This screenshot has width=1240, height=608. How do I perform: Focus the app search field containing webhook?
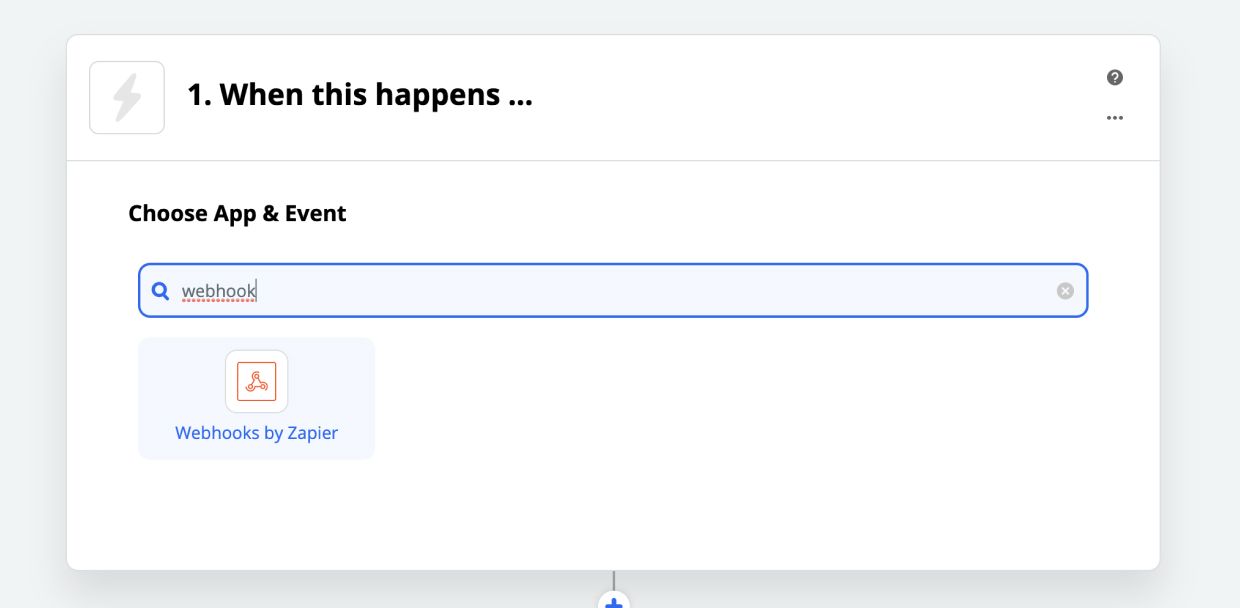(613, 291)
